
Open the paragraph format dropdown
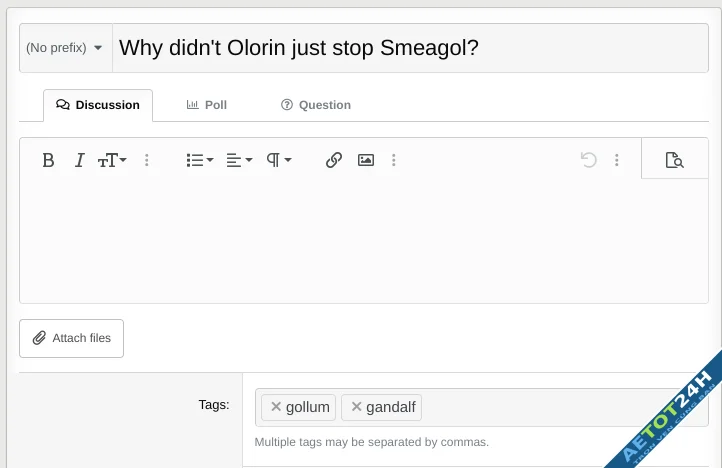(x=279, y=160)
